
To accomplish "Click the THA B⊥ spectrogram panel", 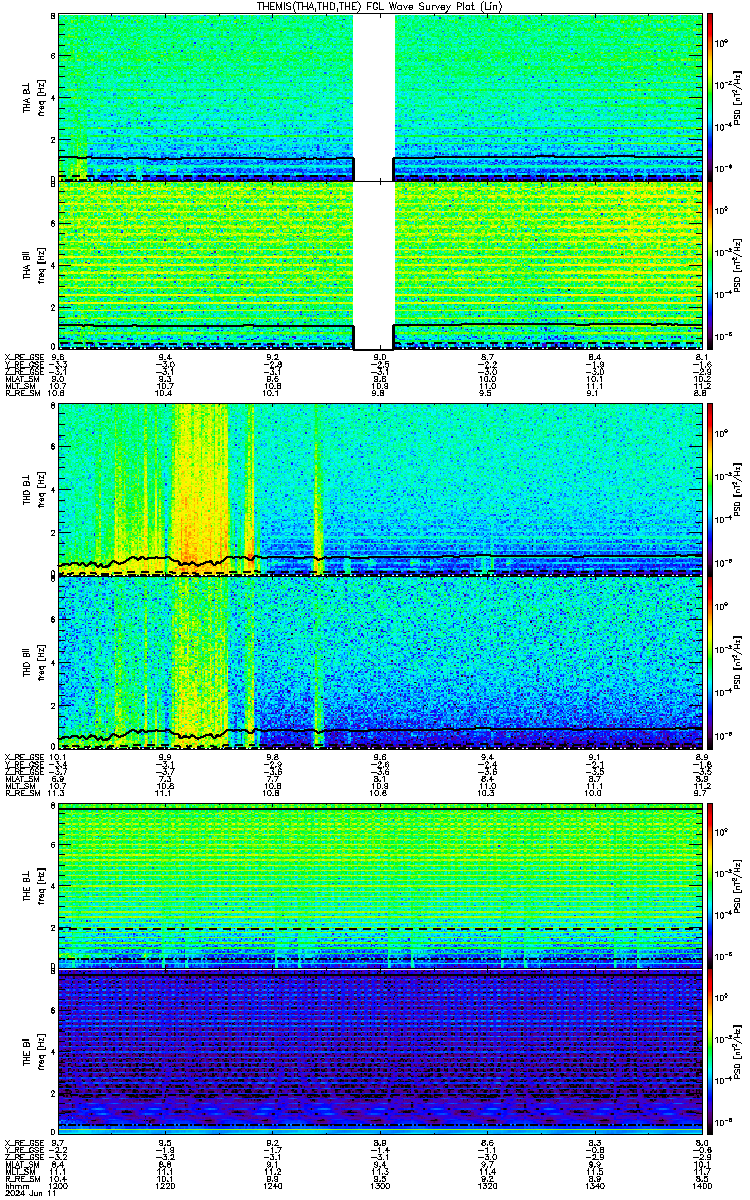I will (x=380, y=97).
